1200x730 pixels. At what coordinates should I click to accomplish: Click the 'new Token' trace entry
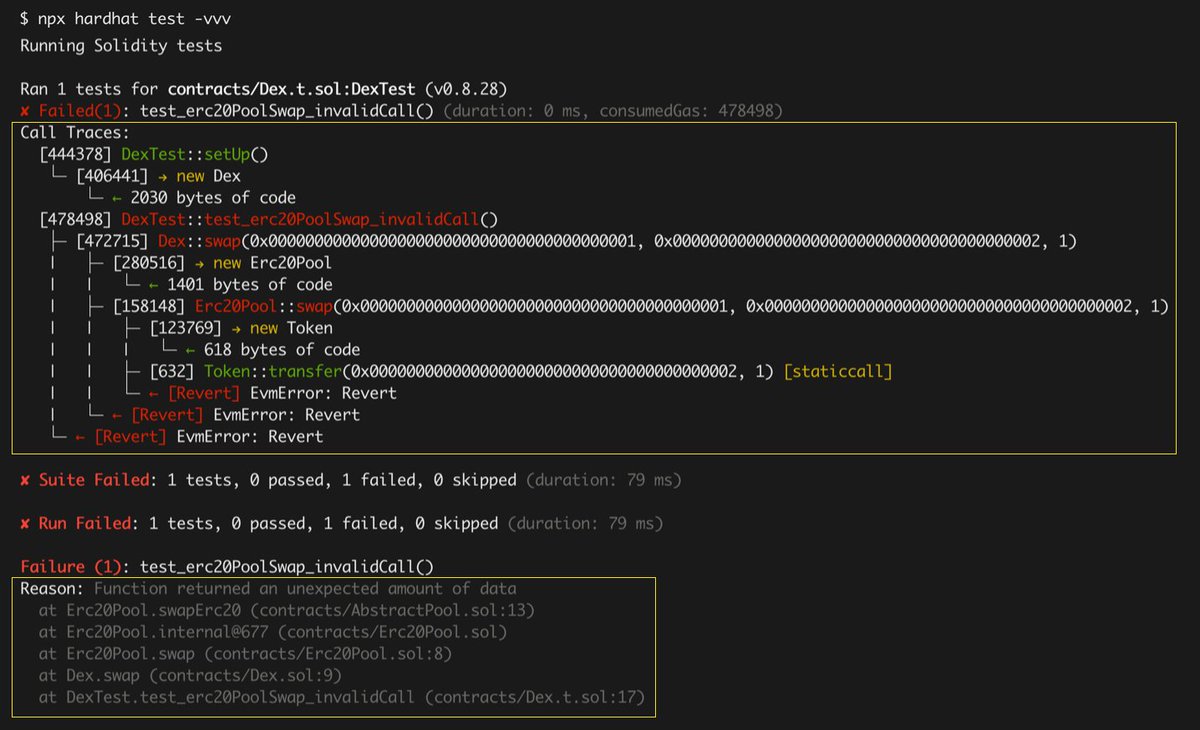(x=291, y=328)
